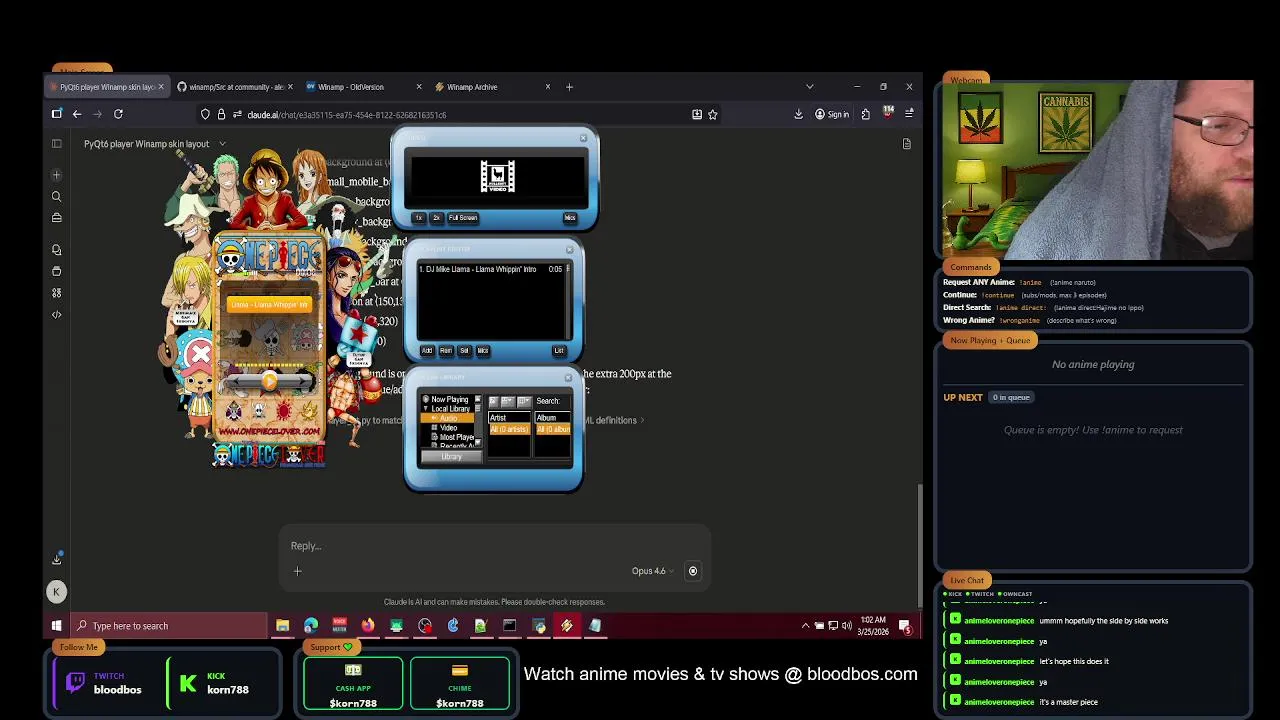Click the 1x video size button
Screen dimensions: 1280x720
tap(419, 218)
